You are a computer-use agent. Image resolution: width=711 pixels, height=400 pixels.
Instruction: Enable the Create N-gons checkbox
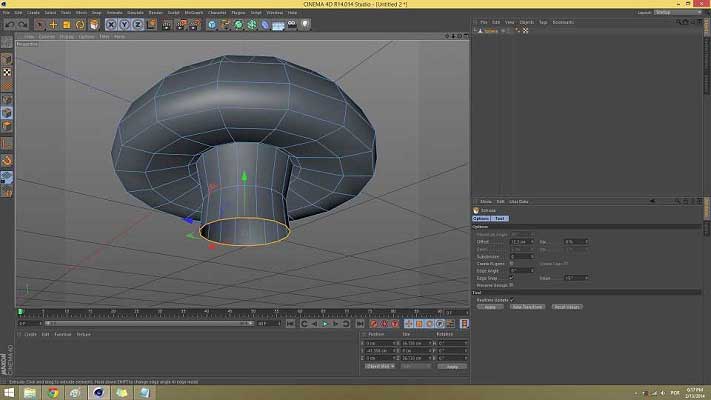pyautogui.click(x=513, y=263)
